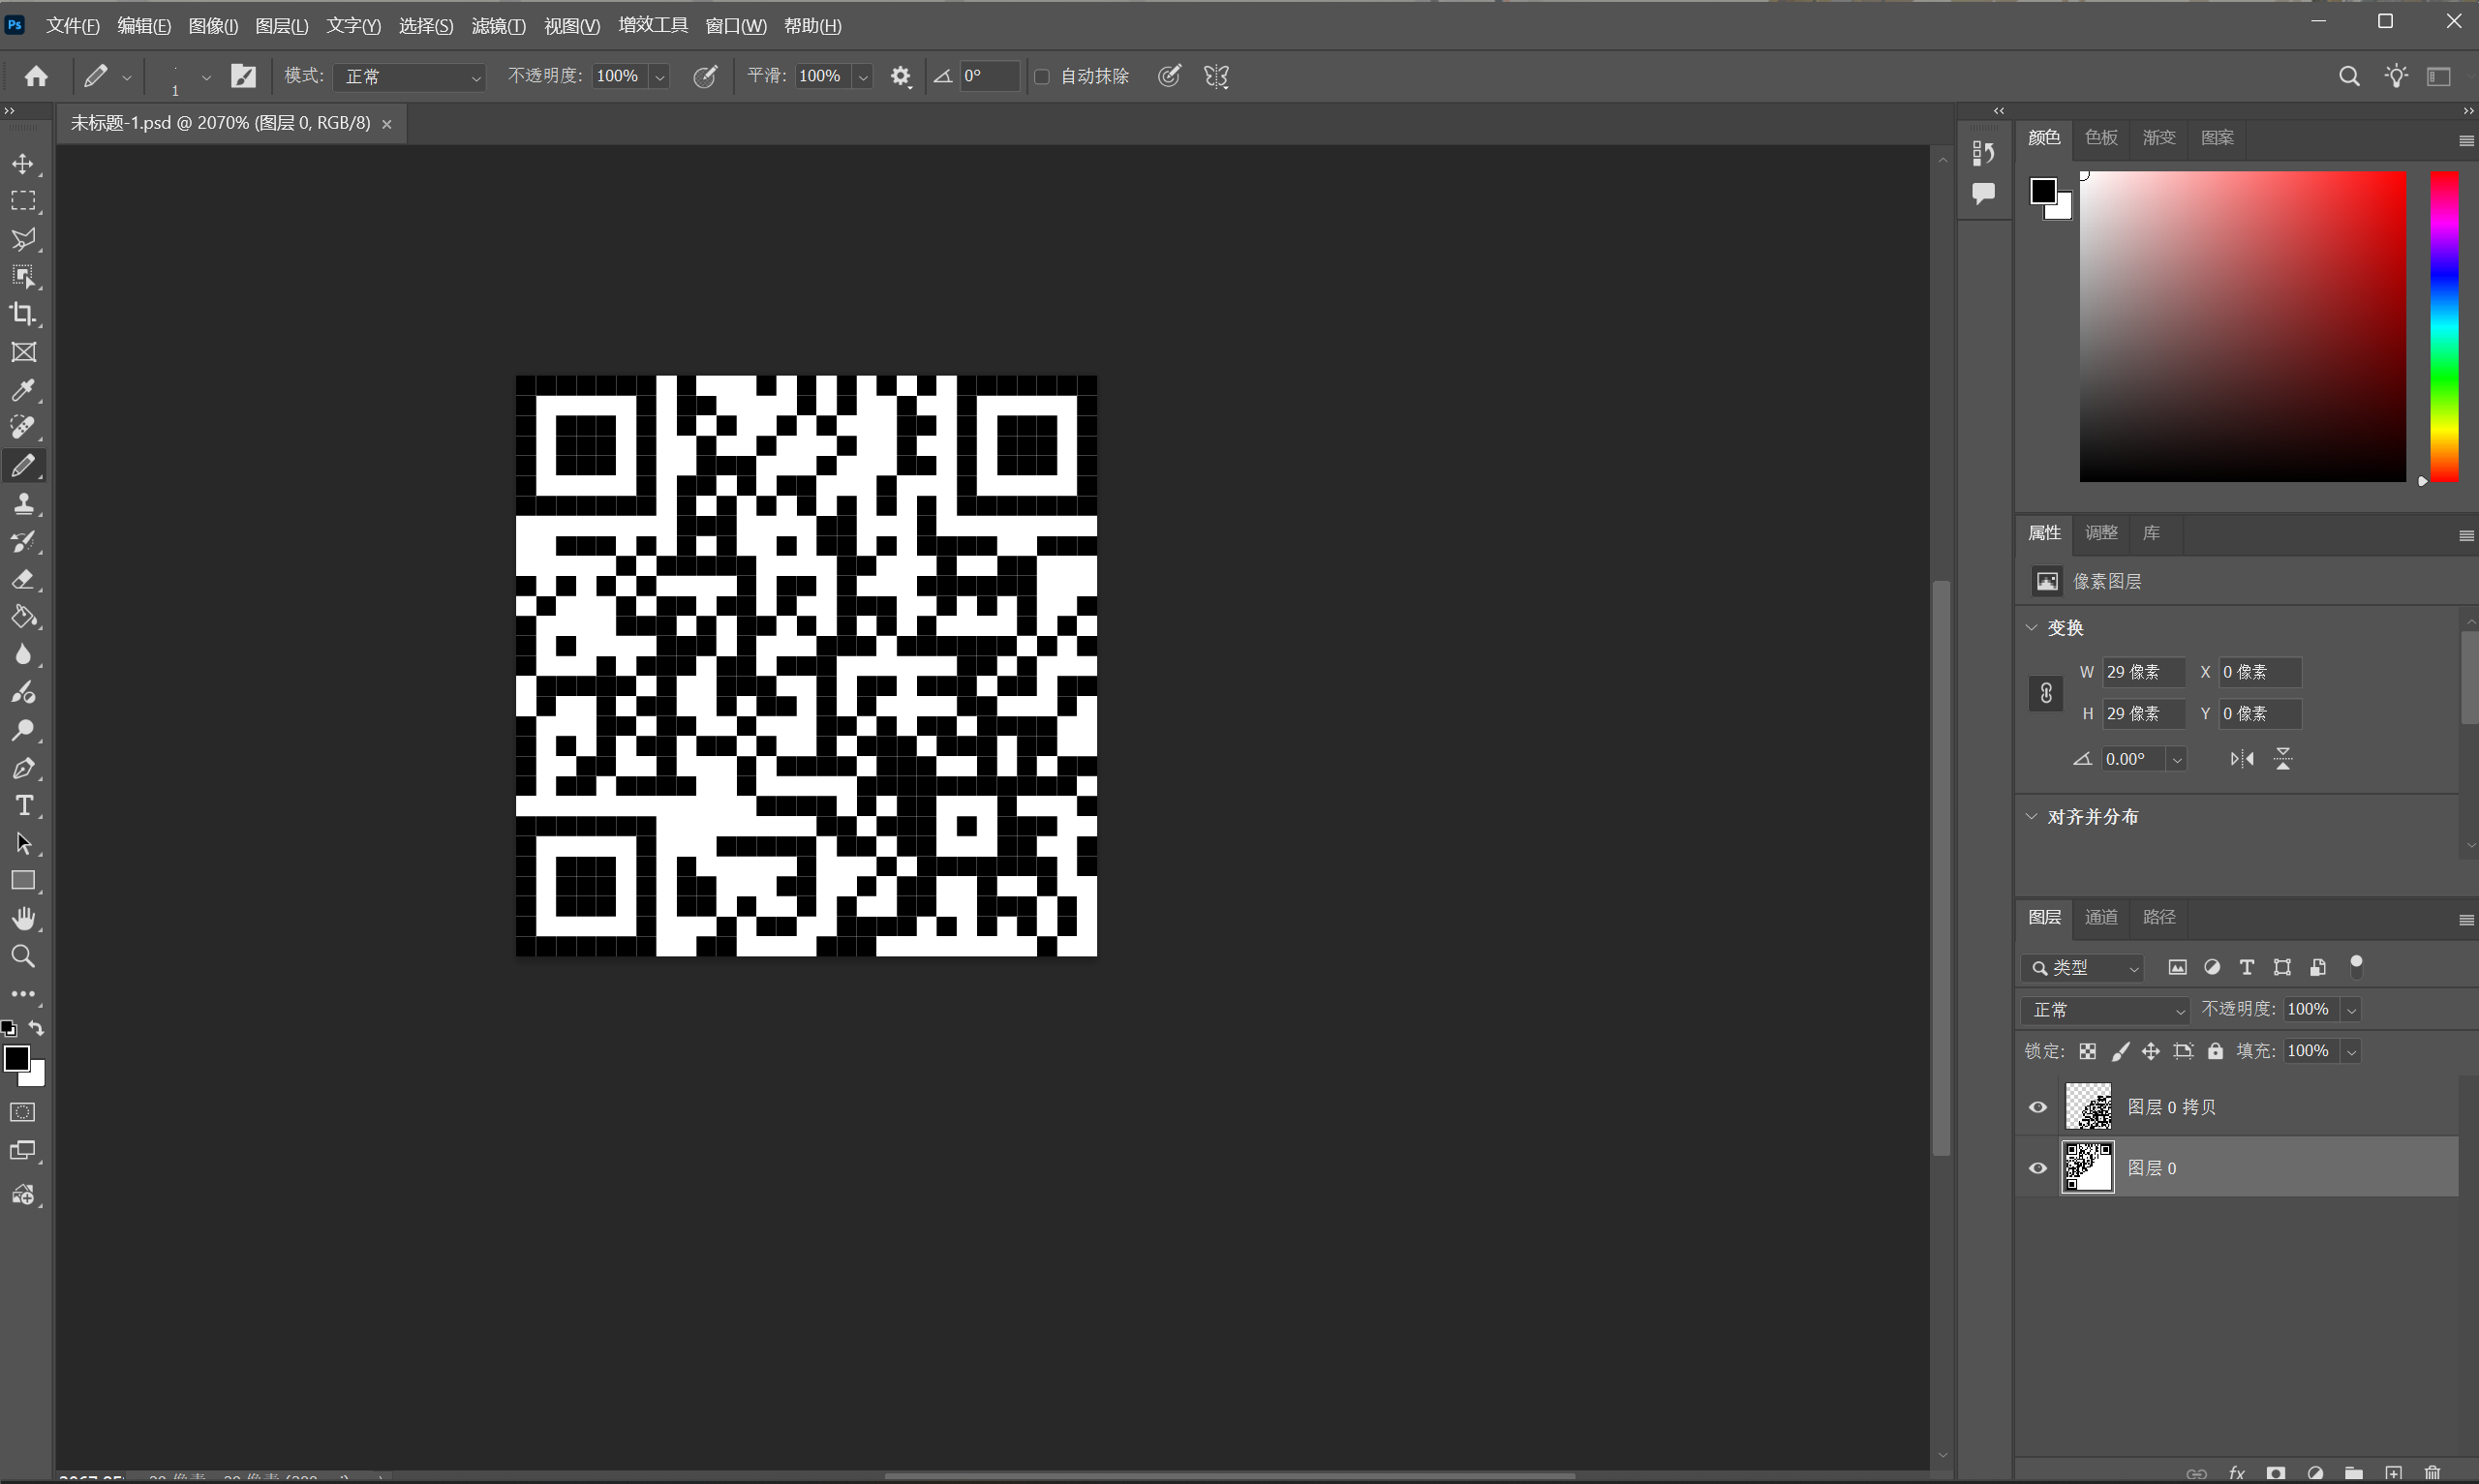Open the layer filter 类型 dropdown
The width and height of the screenshot is (2479, 1484).
2084,968
